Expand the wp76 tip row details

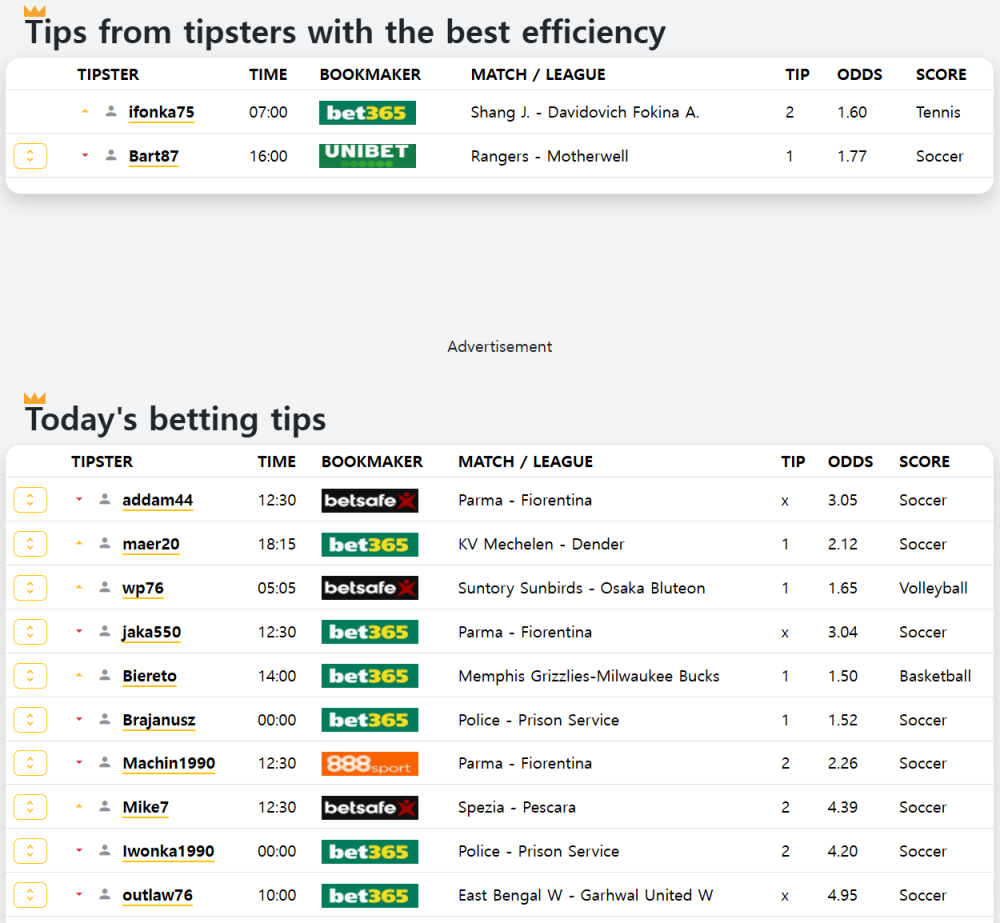(30, 587)
